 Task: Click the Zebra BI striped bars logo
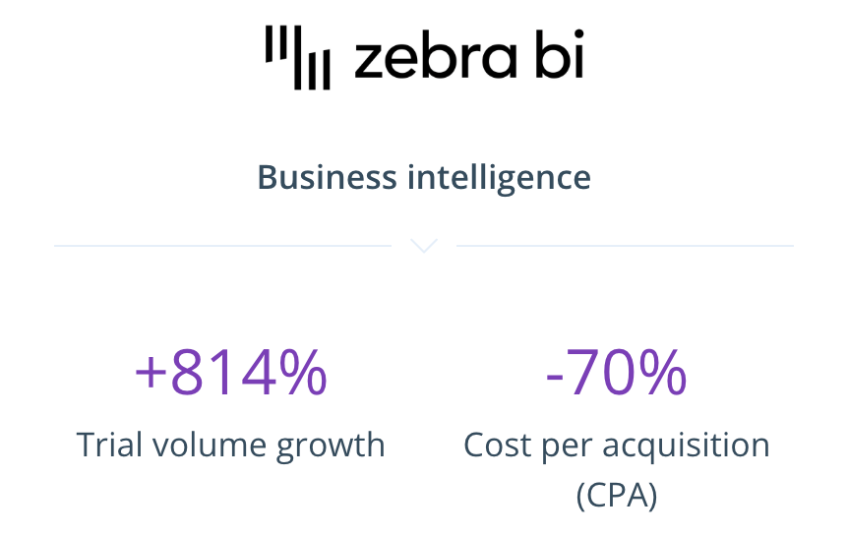click(297, 58)
